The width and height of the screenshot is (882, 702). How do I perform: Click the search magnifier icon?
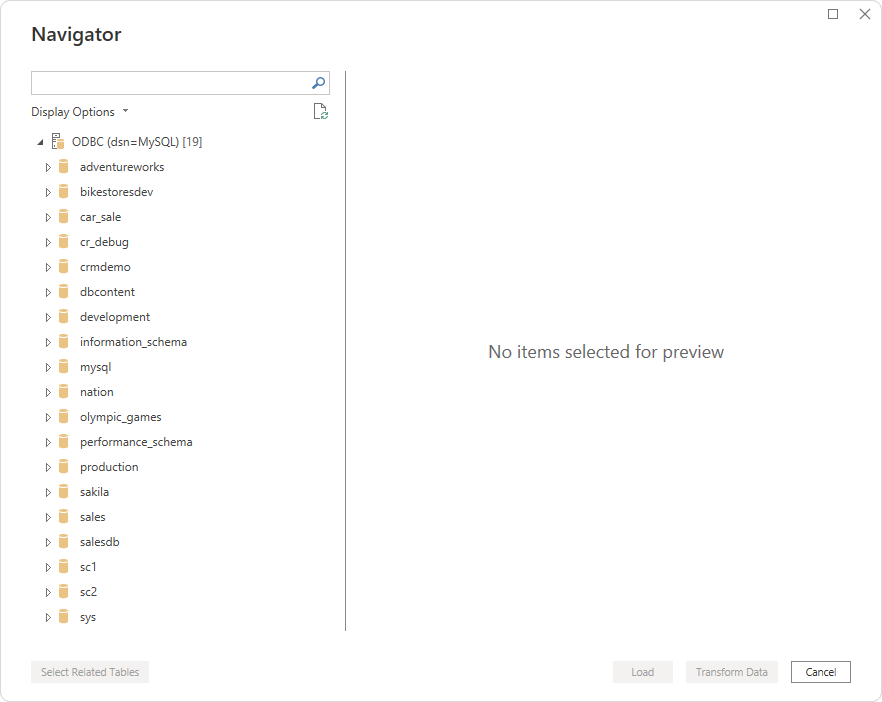[318, 83]
